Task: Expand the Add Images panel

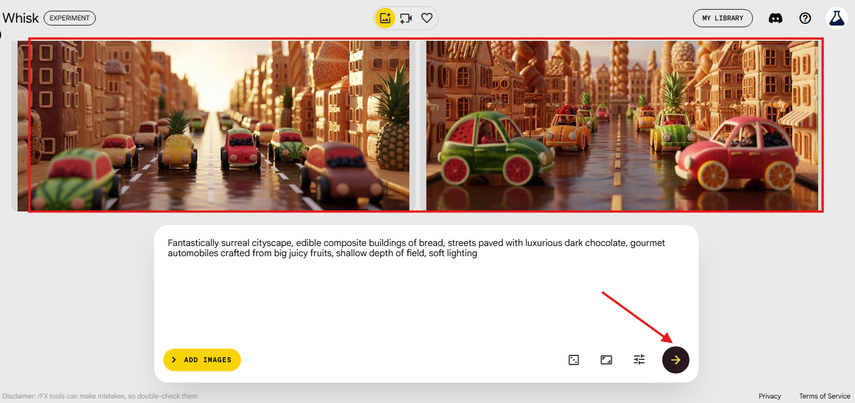Action: [202, 360]
